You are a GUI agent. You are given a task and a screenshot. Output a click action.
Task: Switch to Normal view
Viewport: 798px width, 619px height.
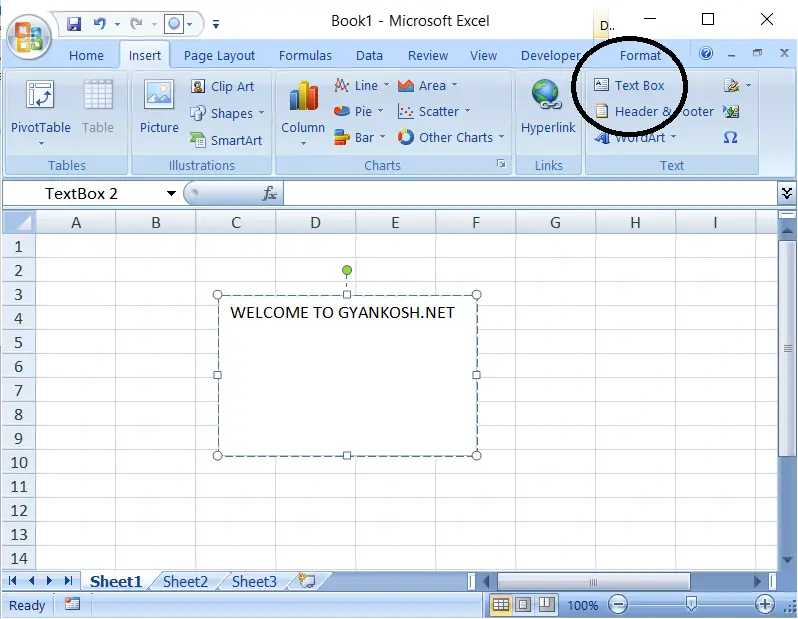coord(501,605)
